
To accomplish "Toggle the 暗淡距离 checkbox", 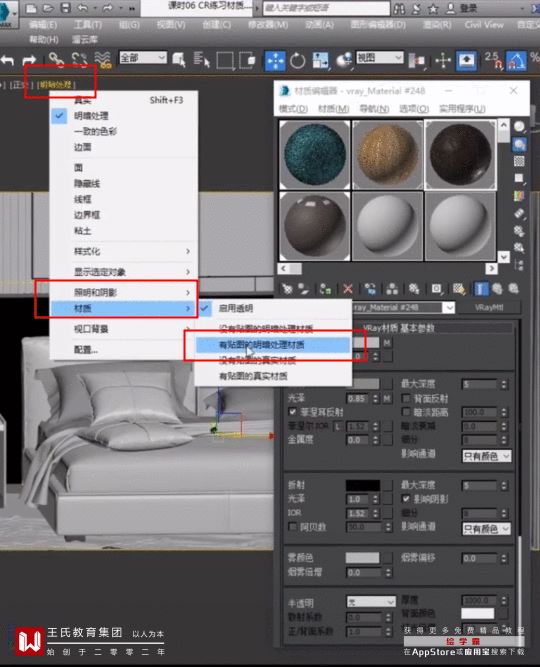I will [x=406, y=412].
